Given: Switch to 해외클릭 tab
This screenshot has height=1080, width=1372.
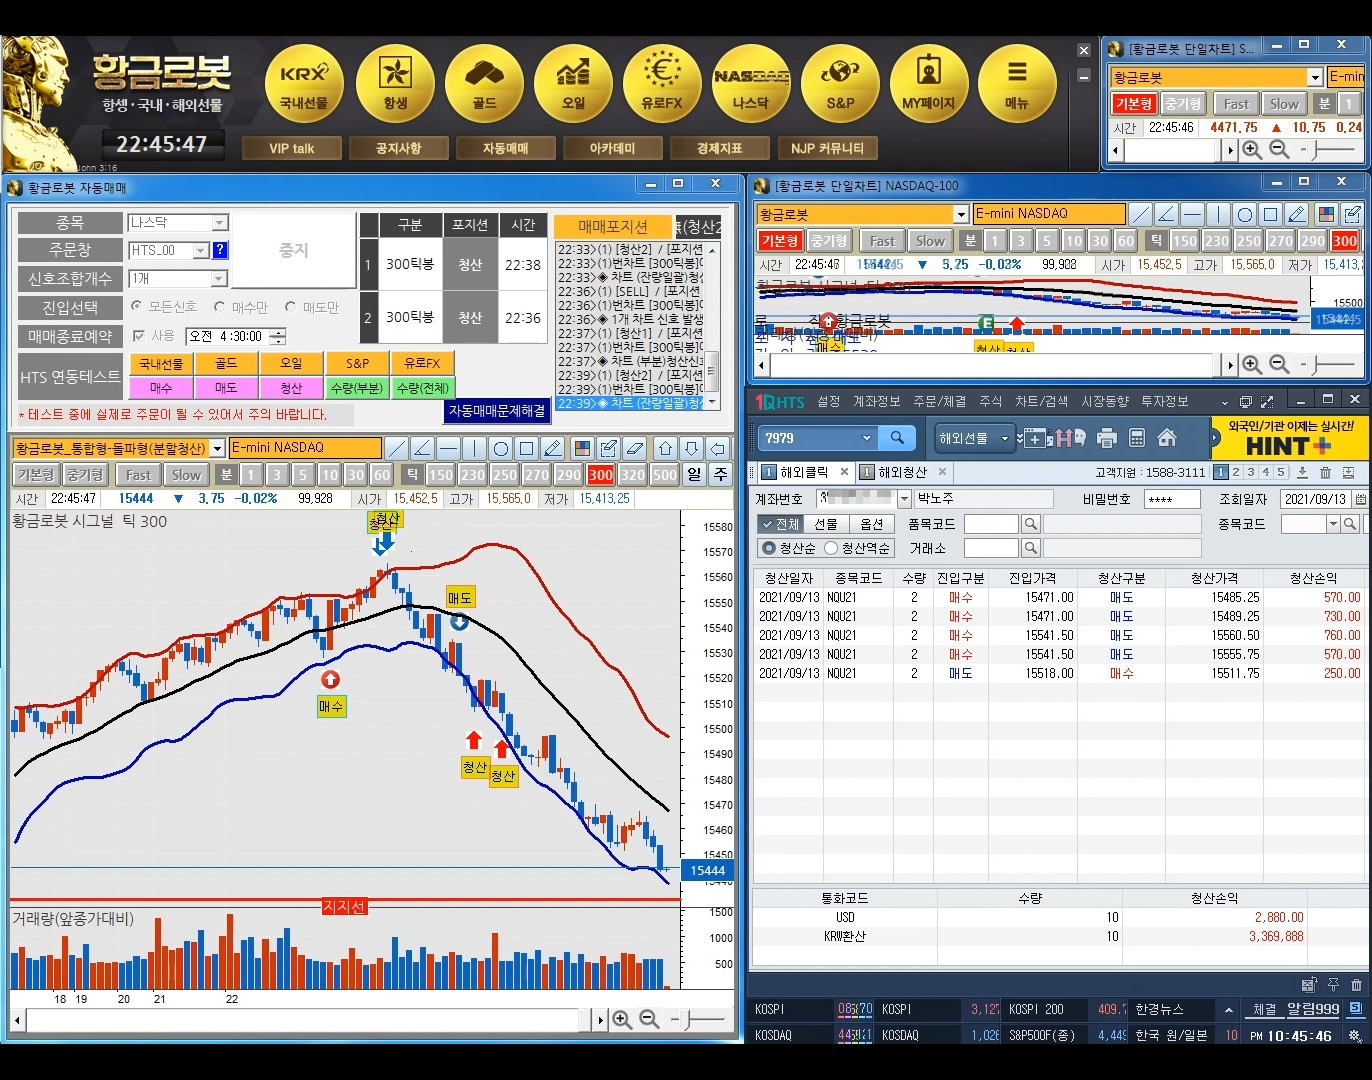Looking at the screenshot, I should [804, 472].
